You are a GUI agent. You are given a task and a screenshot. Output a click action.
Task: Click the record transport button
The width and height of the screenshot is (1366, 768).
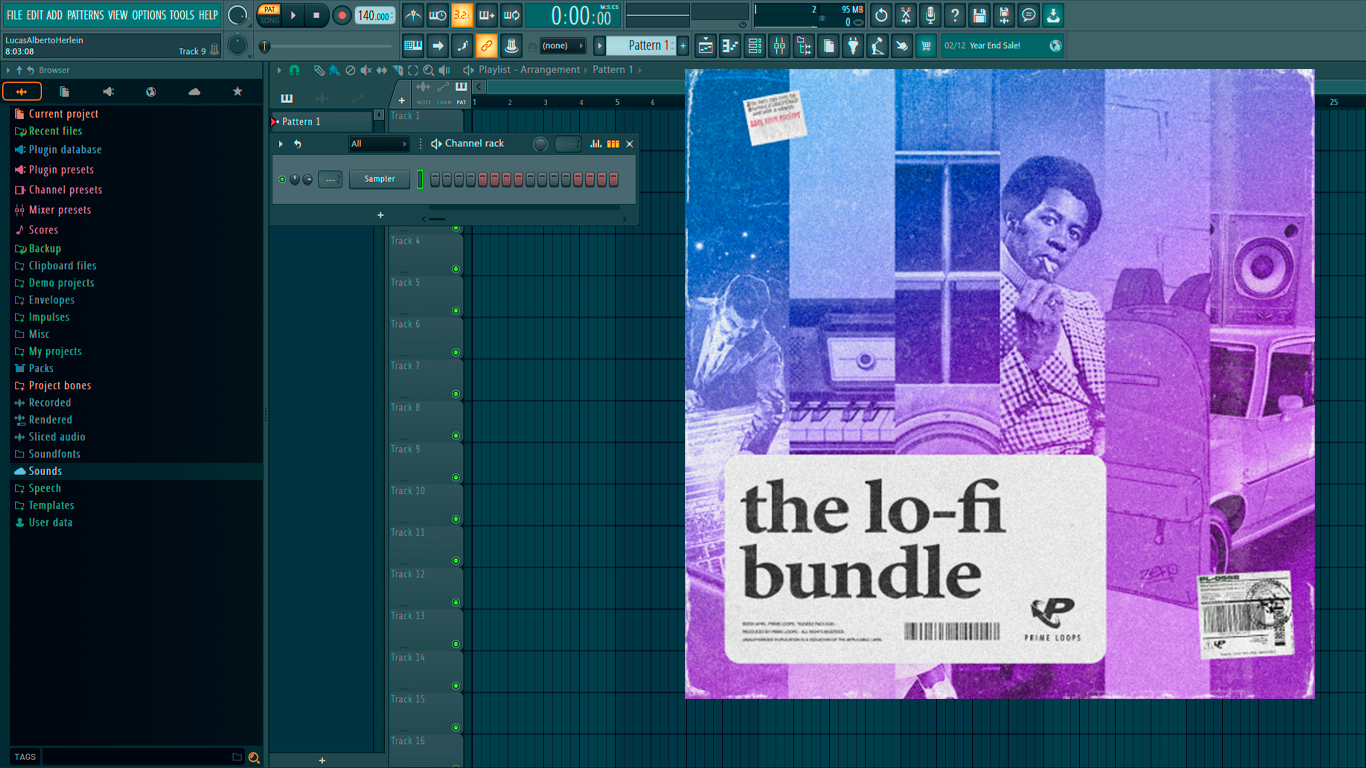[341, 15]
